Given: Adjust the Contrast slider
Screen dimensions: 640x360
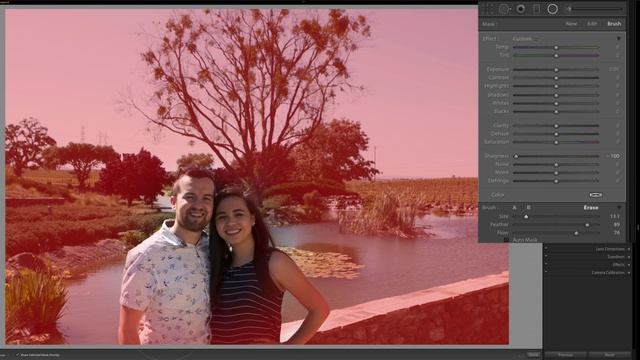Looking at the screenshot, I should (556, 78).
